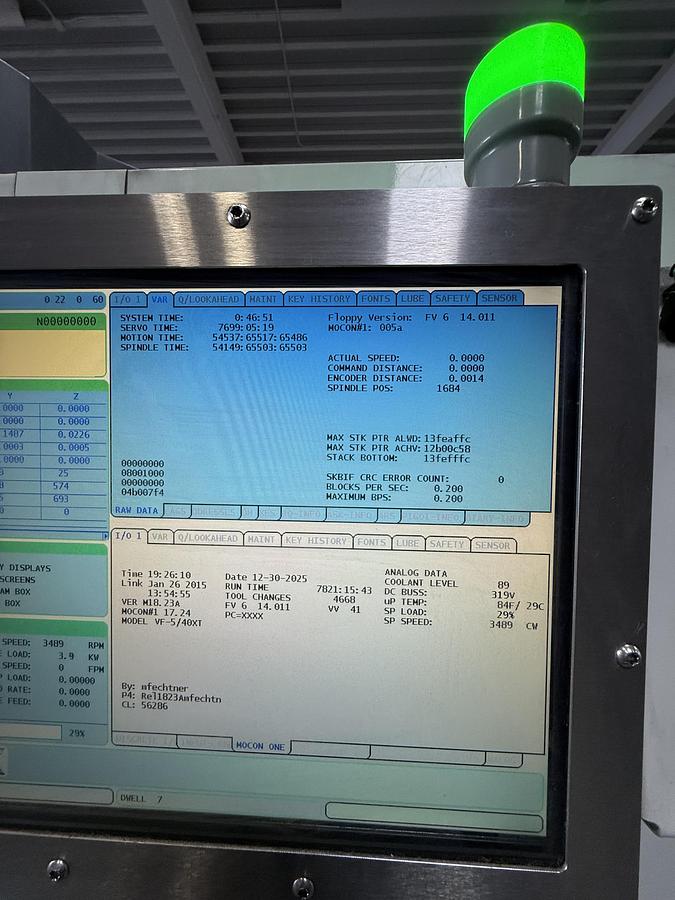Click the VER M18.23A text

(150, 603)
